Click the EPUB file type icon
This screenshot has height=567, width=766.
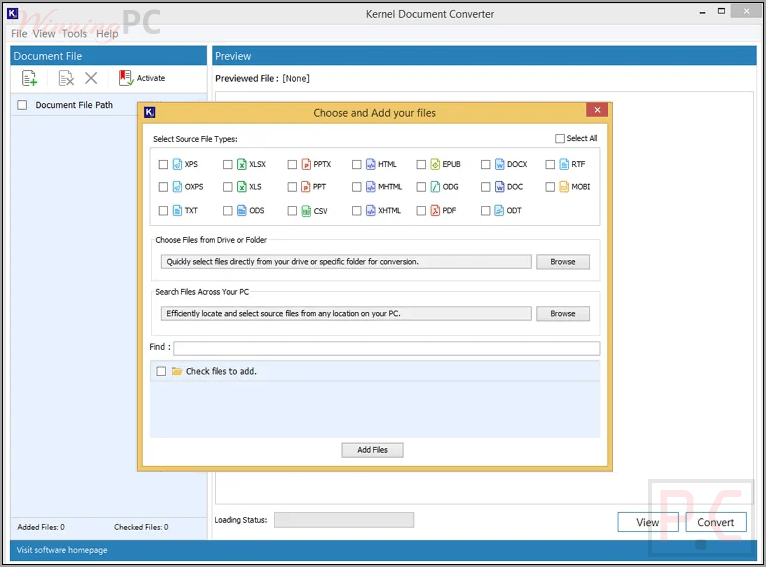coord(435,164)
